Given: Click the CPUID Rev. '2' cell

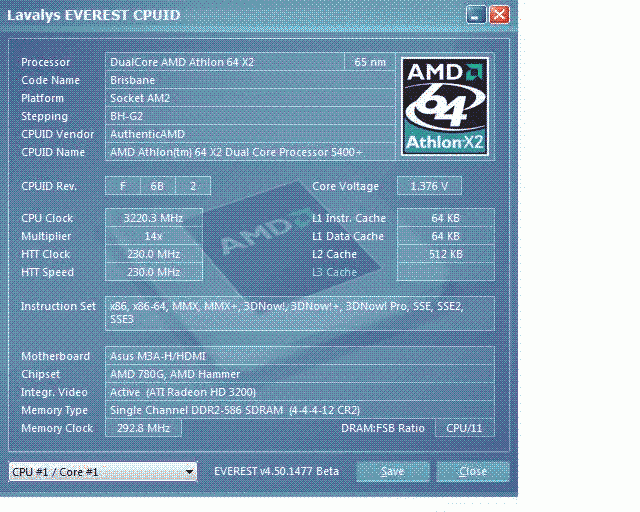Looking at the screenshot, I should pos(193,186).
